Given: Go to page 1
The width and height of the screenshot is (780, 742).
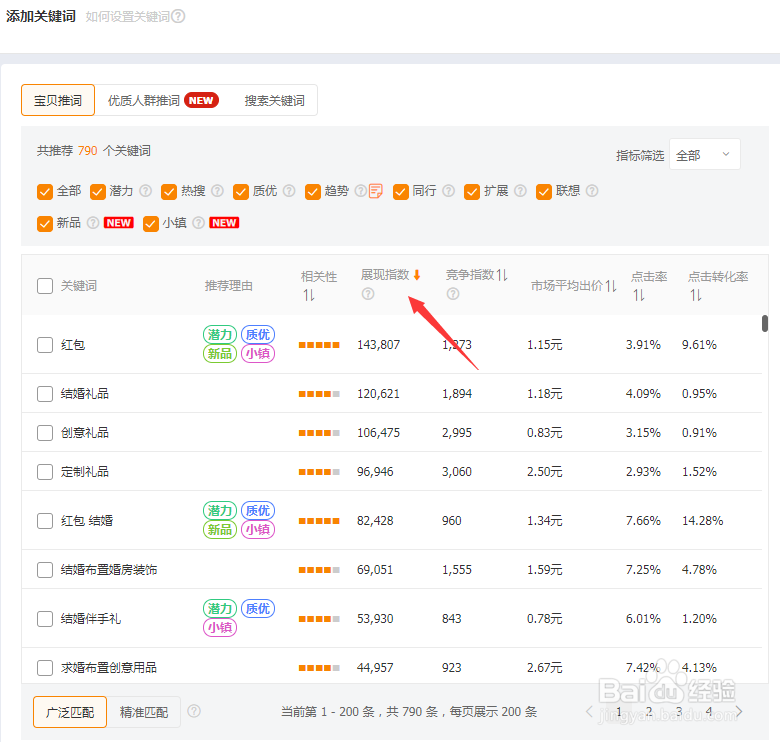Looking at the screenshot, I should (619, 712).
